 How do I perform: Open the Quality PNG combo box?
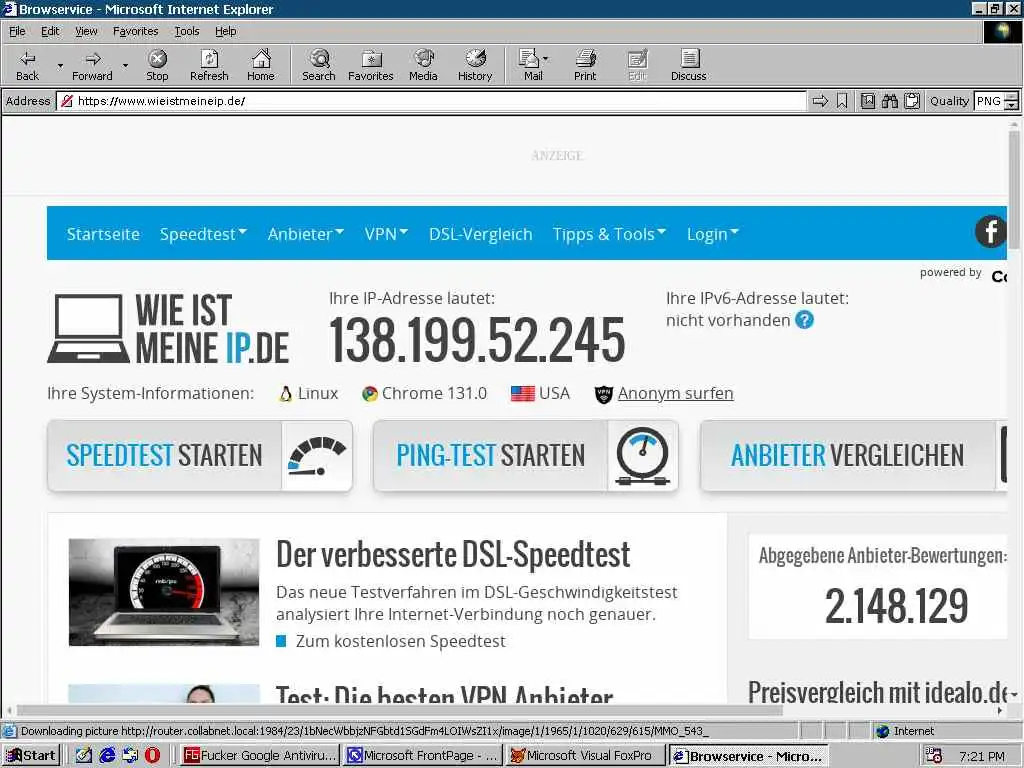(x=996, y=101)
